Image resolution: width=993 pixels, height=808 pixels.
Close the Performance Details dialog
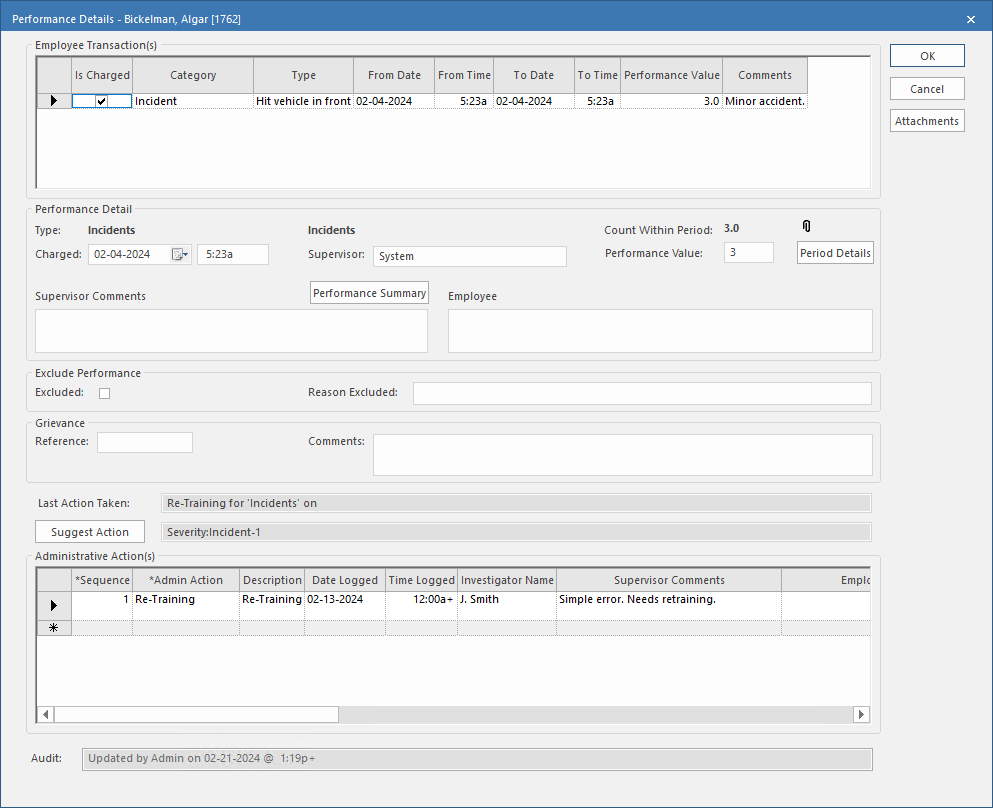970,19
